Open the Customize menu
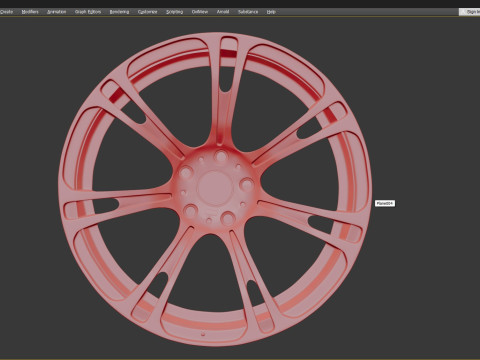The image size is (480, 360). pos(147,12)
